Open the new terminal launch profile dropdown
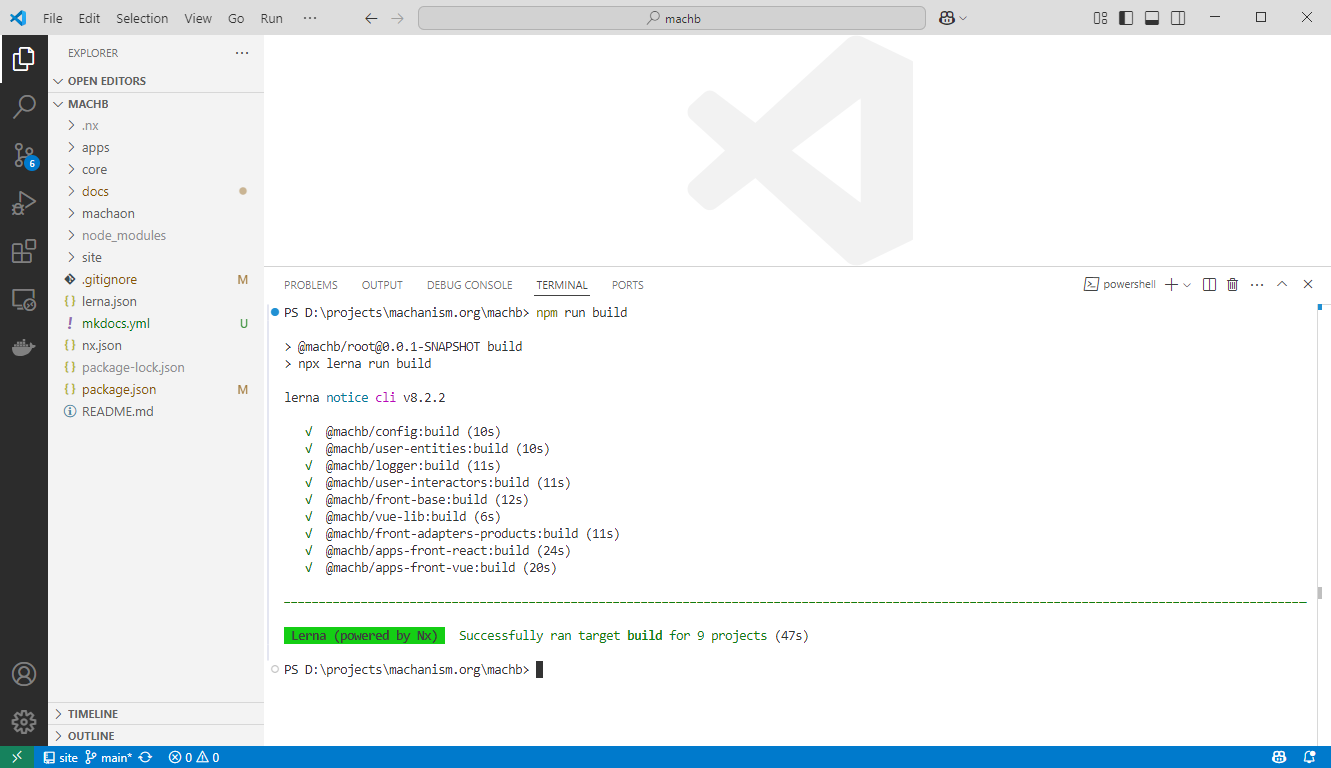The width and height of the screenshot is (1331, 768). point(1187,285)
